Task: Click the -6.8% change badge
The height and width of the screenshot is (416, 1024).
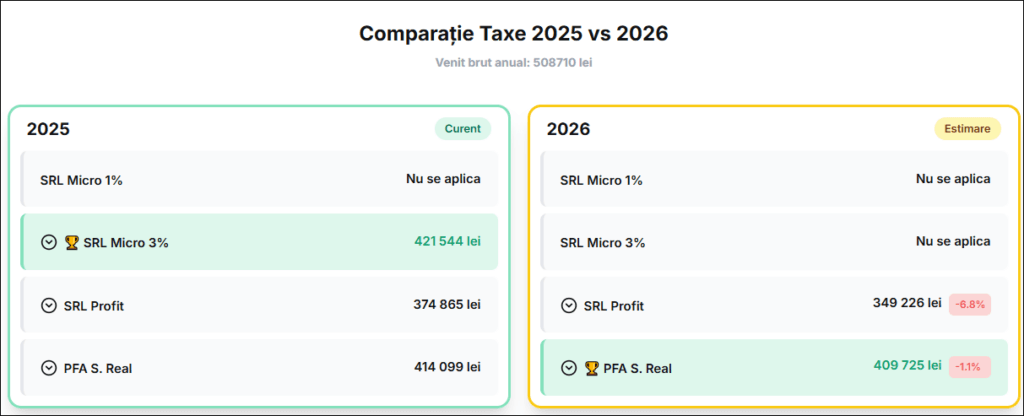Action: pos(970,304)
